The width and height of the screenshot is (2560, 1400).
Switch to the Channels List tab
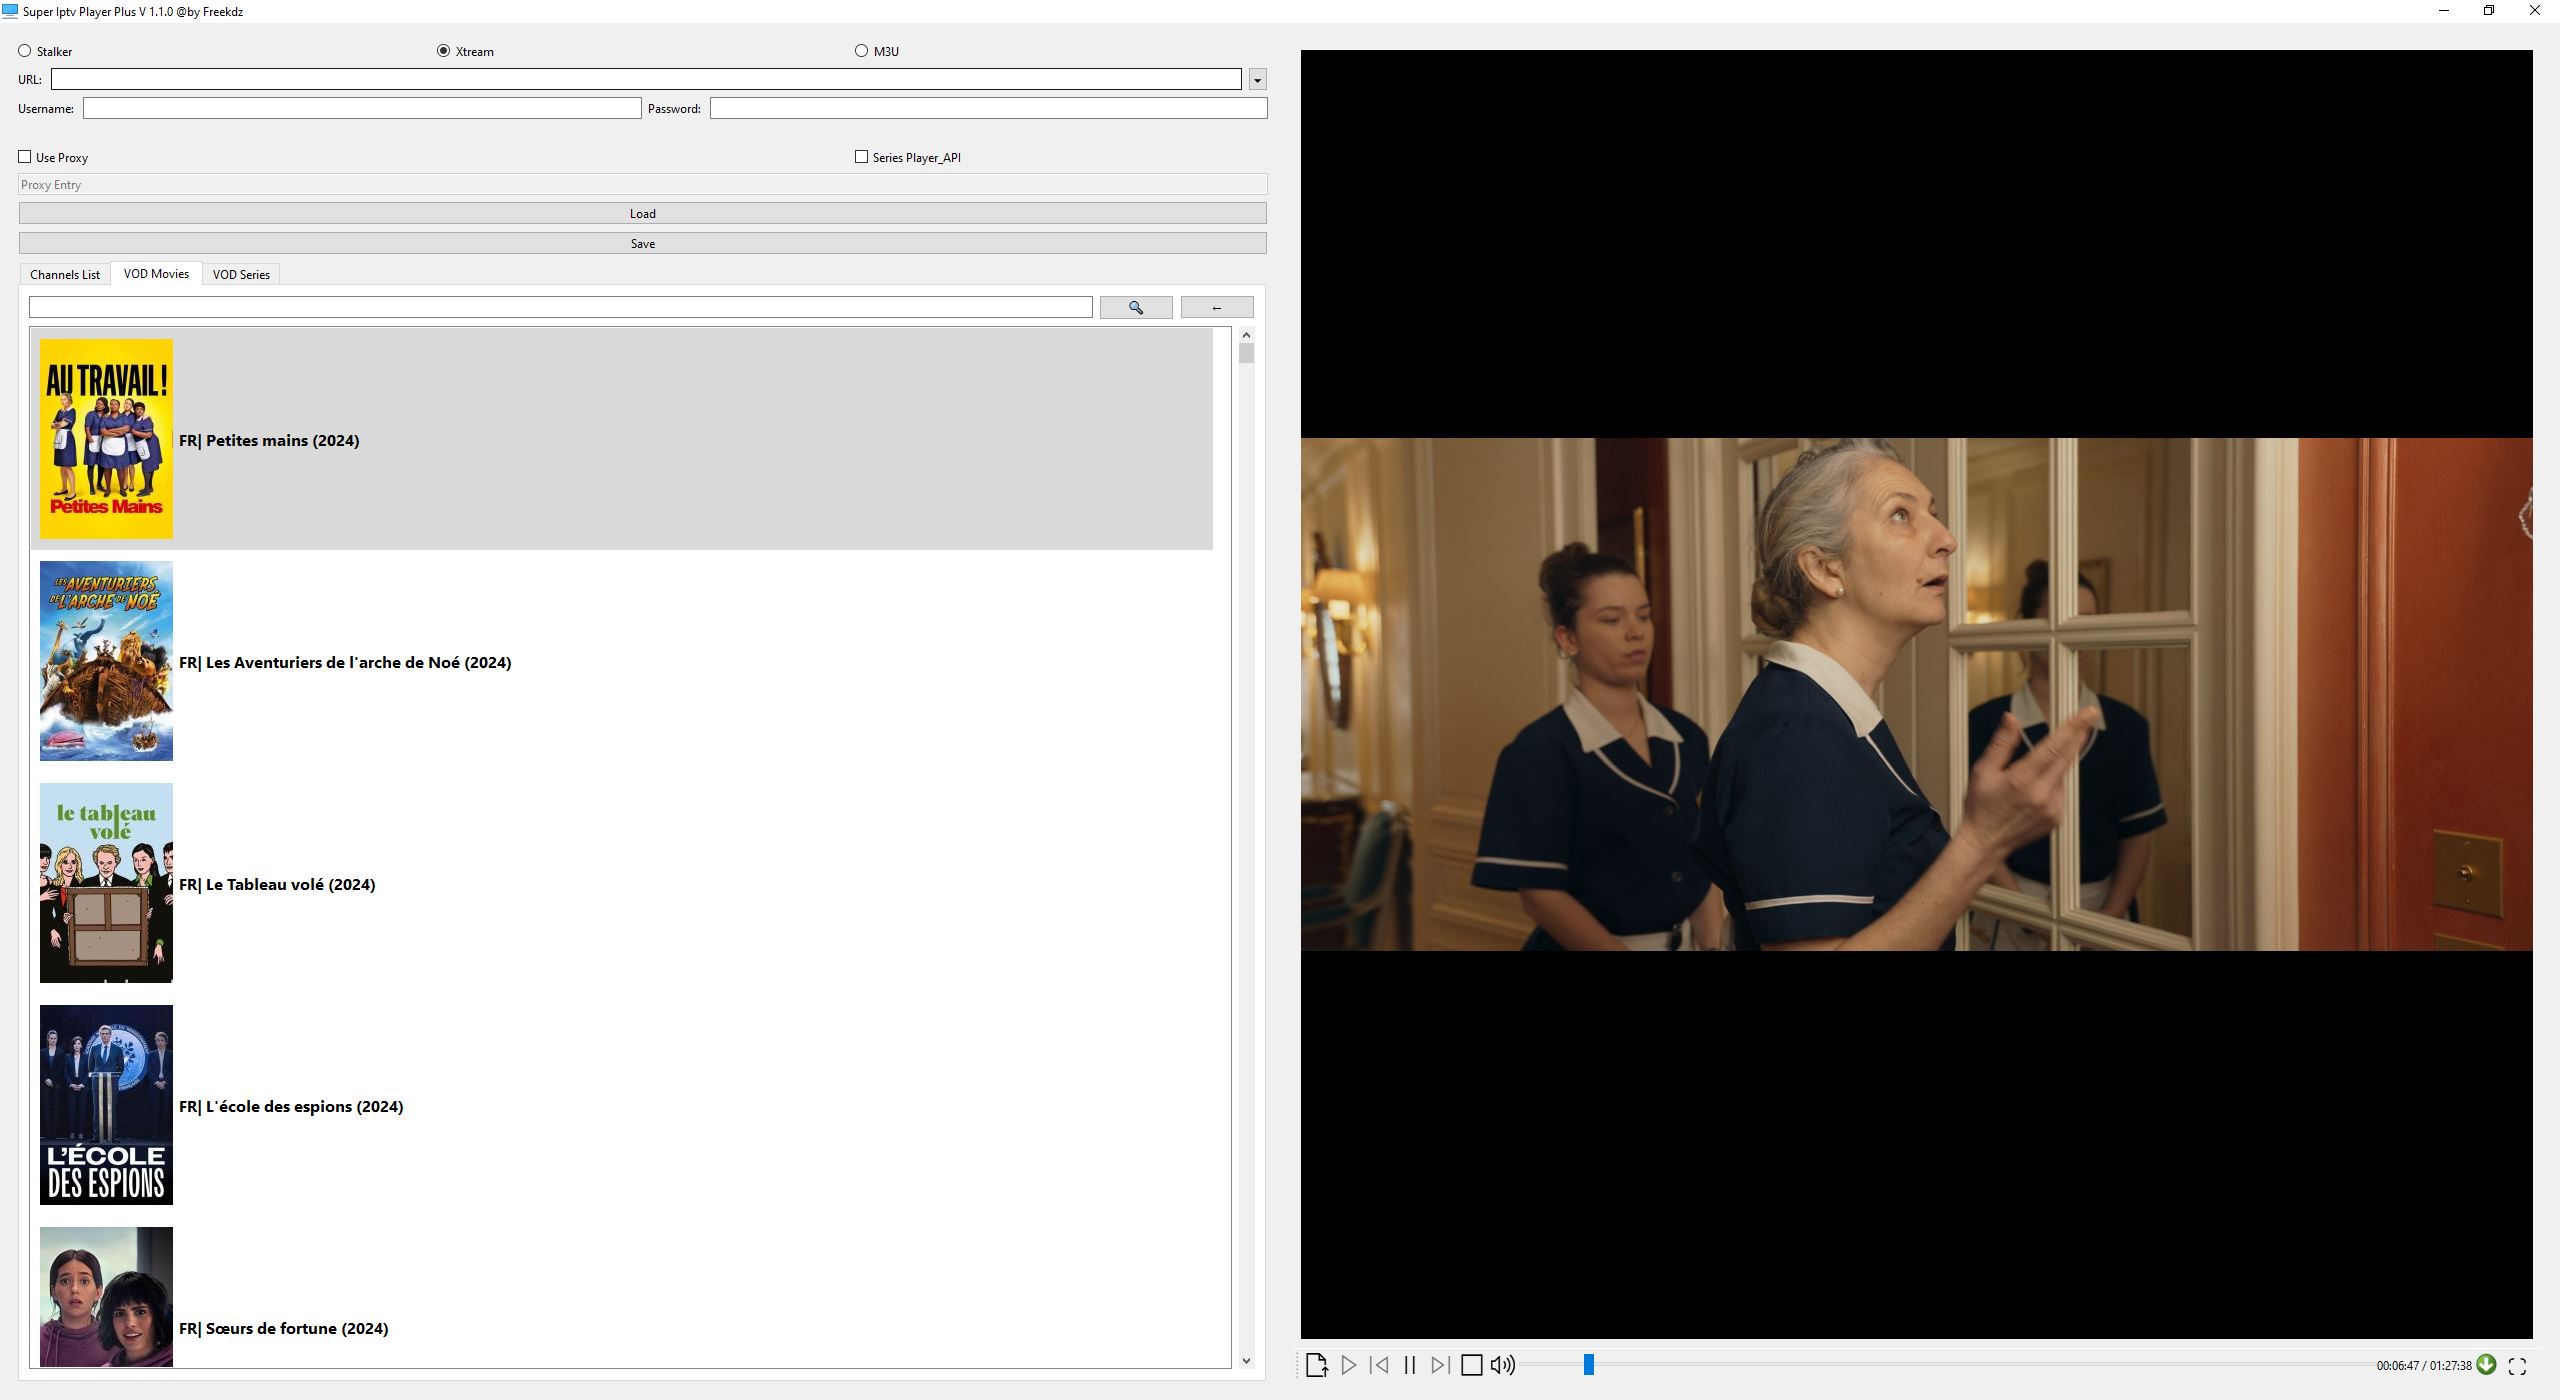(65, 274)
